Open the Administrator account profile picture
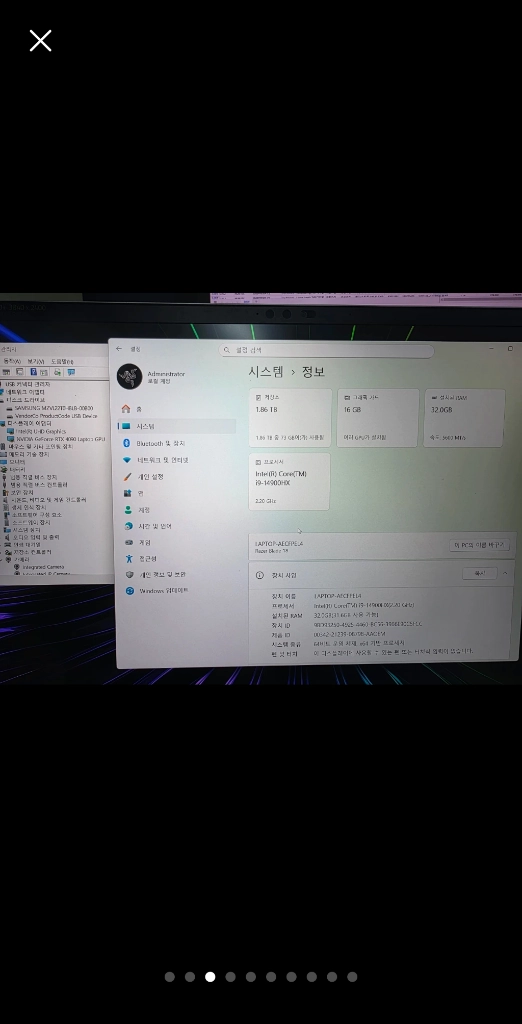 [x=129, y=376]
